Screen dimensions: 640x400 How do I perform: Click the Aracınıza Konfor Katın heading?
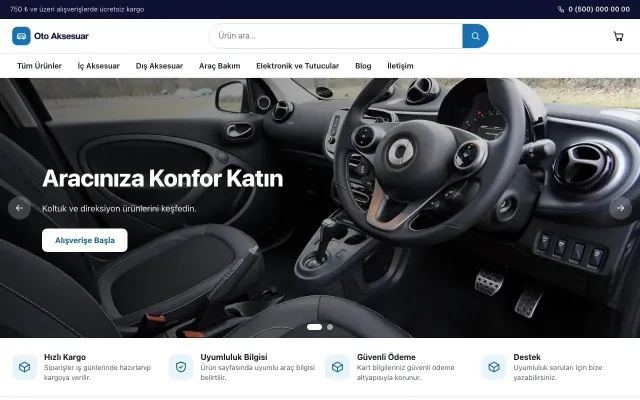coord(162,178)
